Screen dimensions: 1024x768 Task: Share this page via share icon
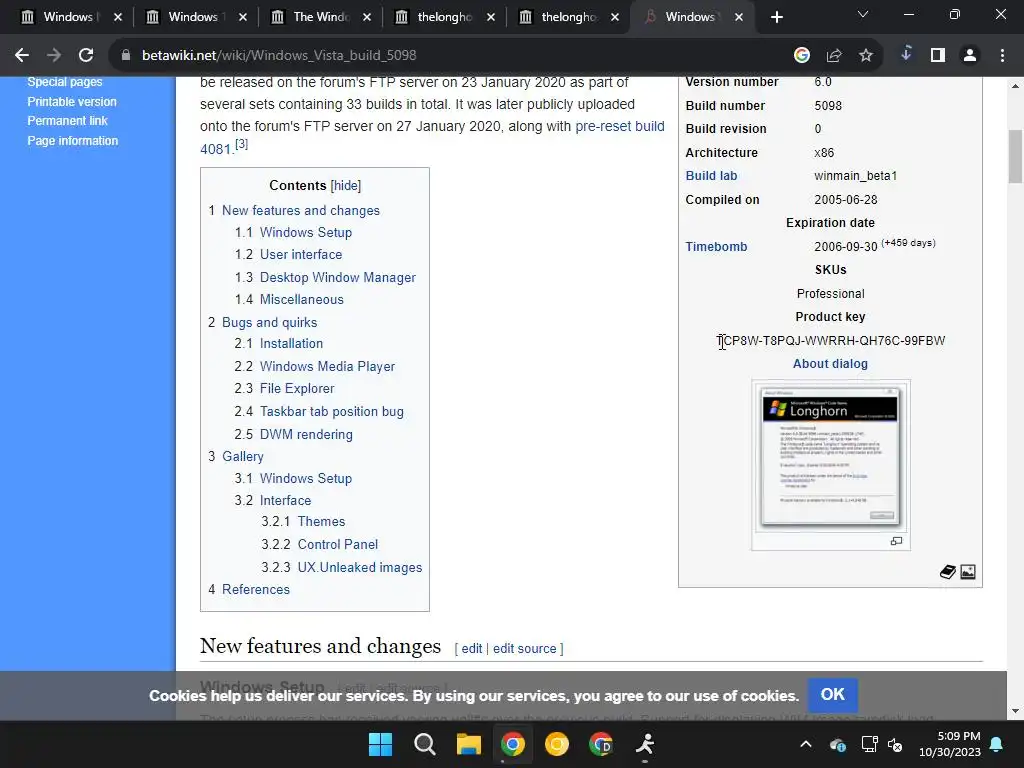pyautogui.click(x=834, y=56)
